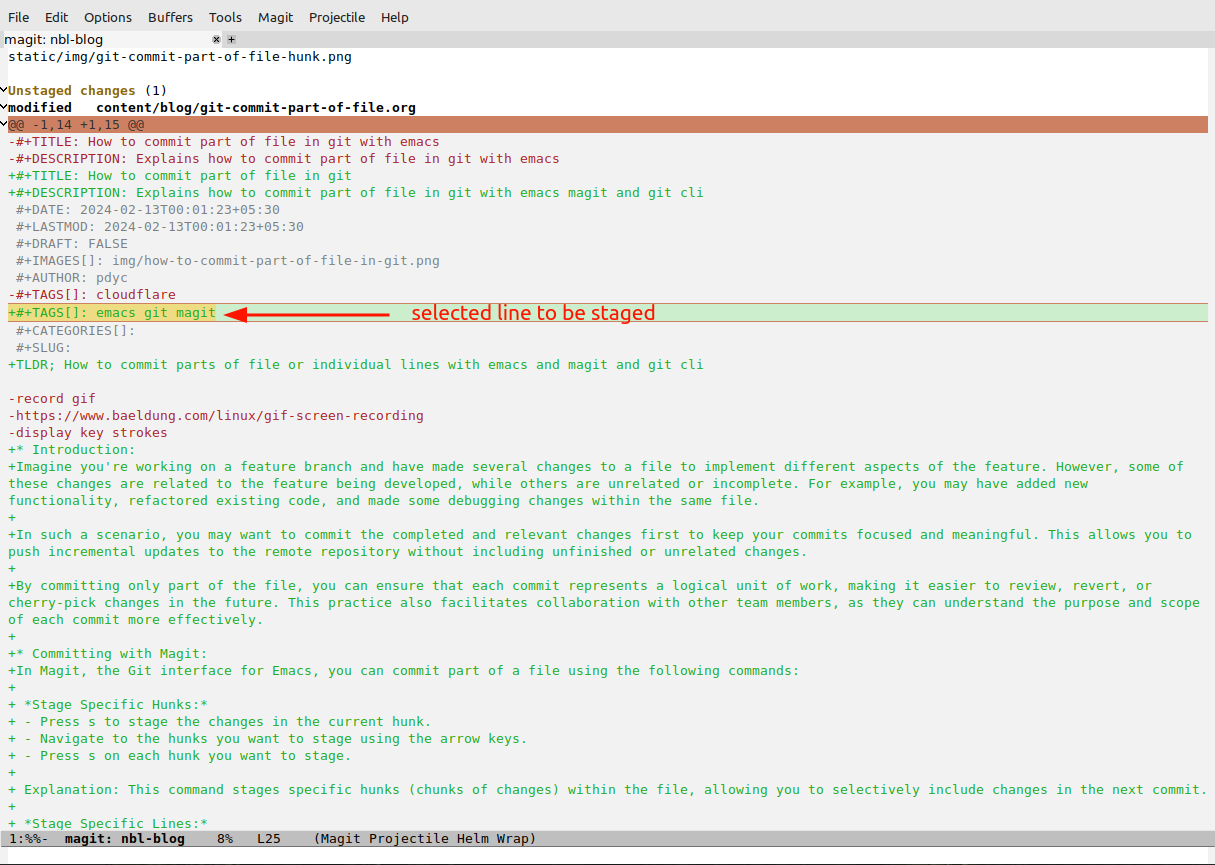Add a new tab with plus button
The width and height of the screenshot is (1215, 865).
point(231,40)
